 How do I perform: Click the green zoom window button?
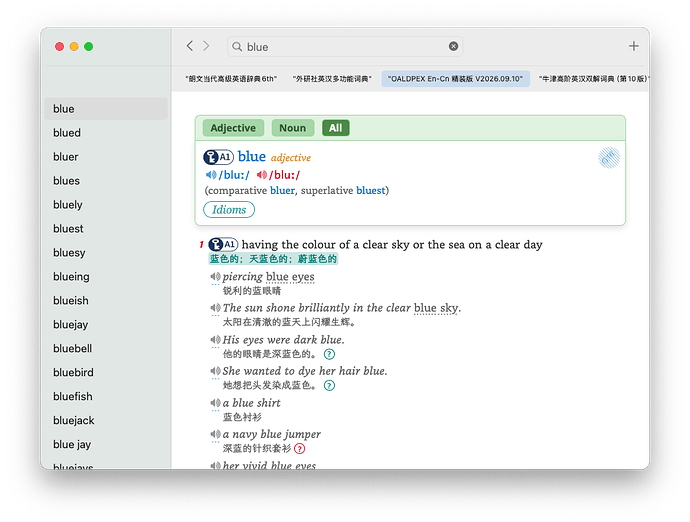point(88,46)
